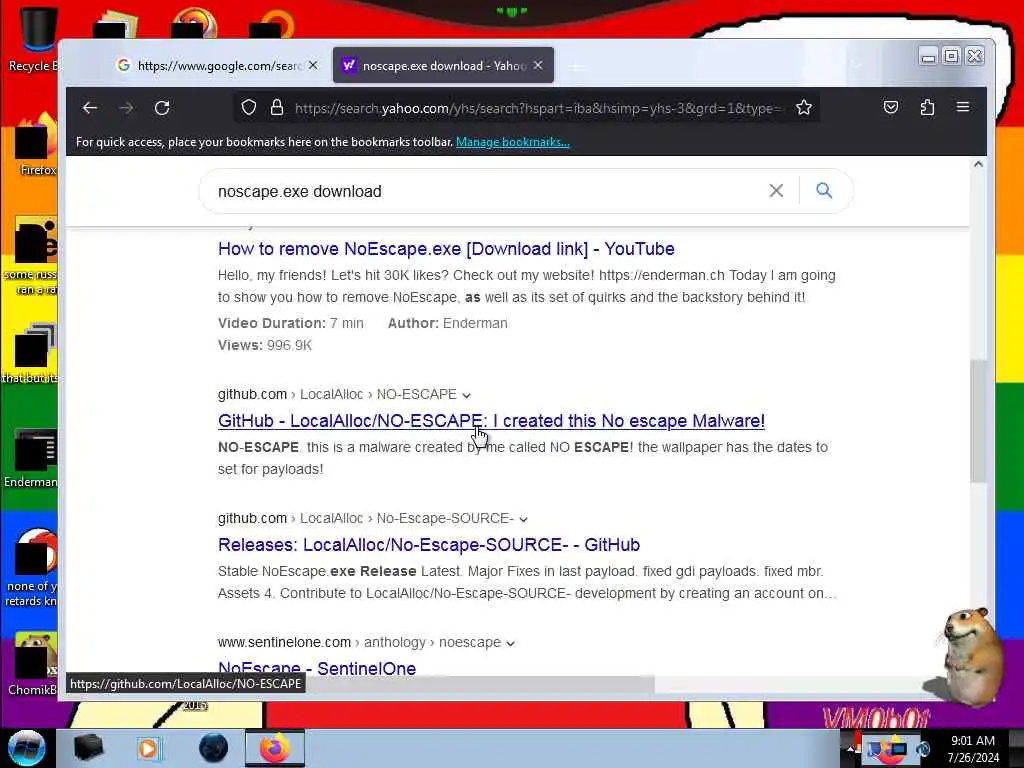Open the Firefox hamburger menu
Screen dimensions: 1024x768
point(963,106)
